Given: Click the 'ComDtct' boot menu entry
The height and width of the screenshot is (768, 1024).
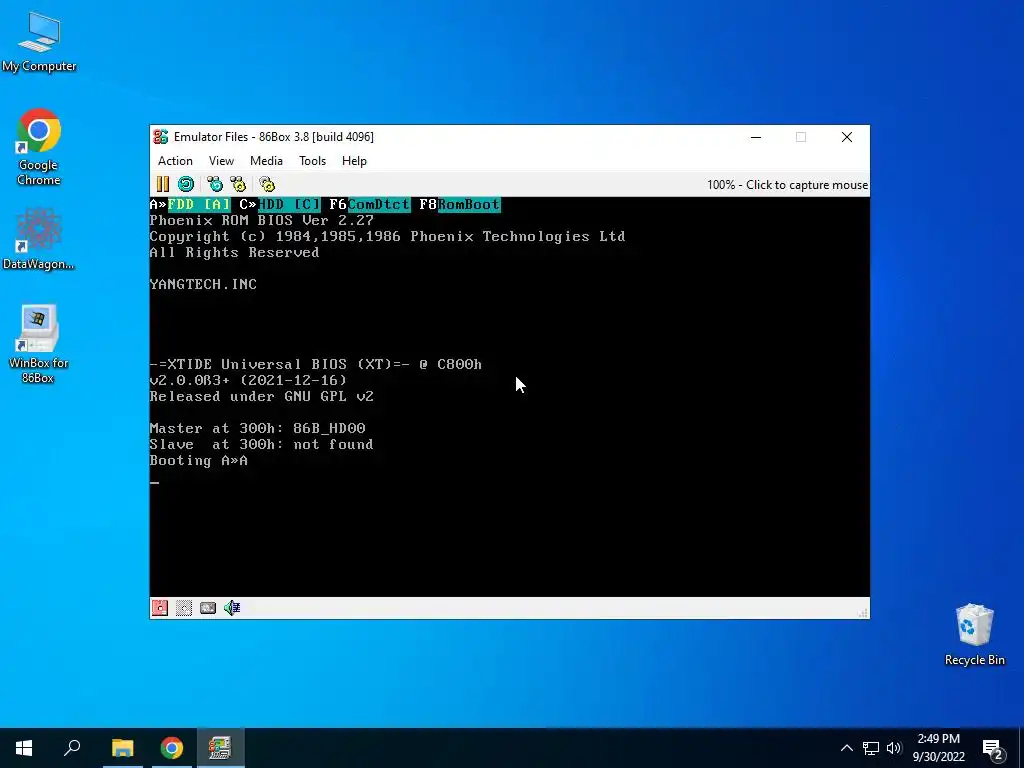Looking at the screenshot, I should pyautogui.click(x=379, y=204).
